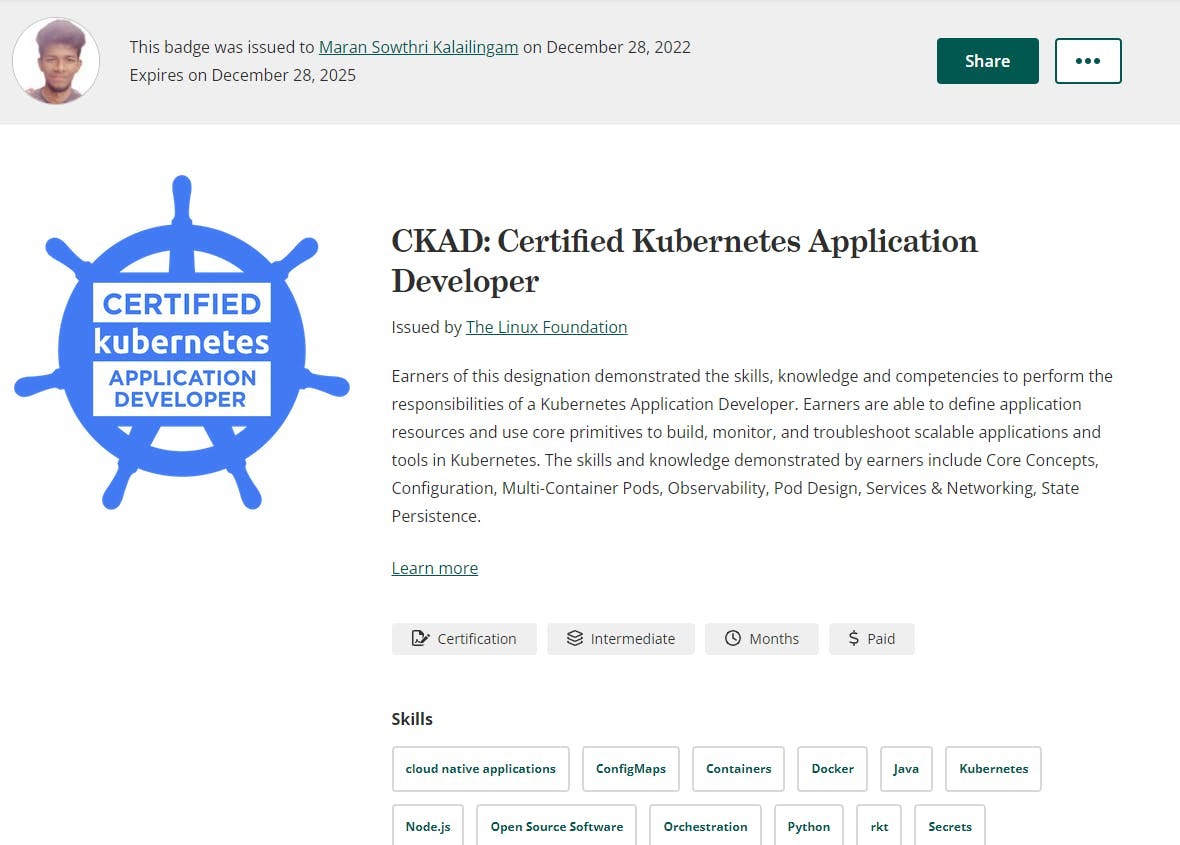Open Maran Sowthri Kalailingam profile link
This screenshot has width=1180, height=845.
418,47
